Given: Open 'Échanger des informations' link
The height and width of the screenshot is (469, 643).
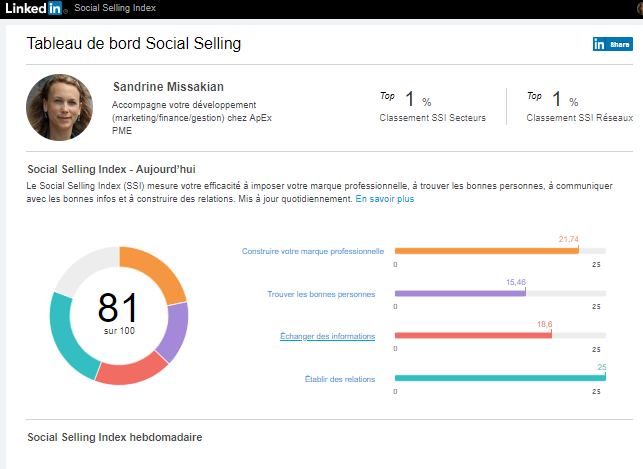Looking at the screenshot, I should coord(327,336).
